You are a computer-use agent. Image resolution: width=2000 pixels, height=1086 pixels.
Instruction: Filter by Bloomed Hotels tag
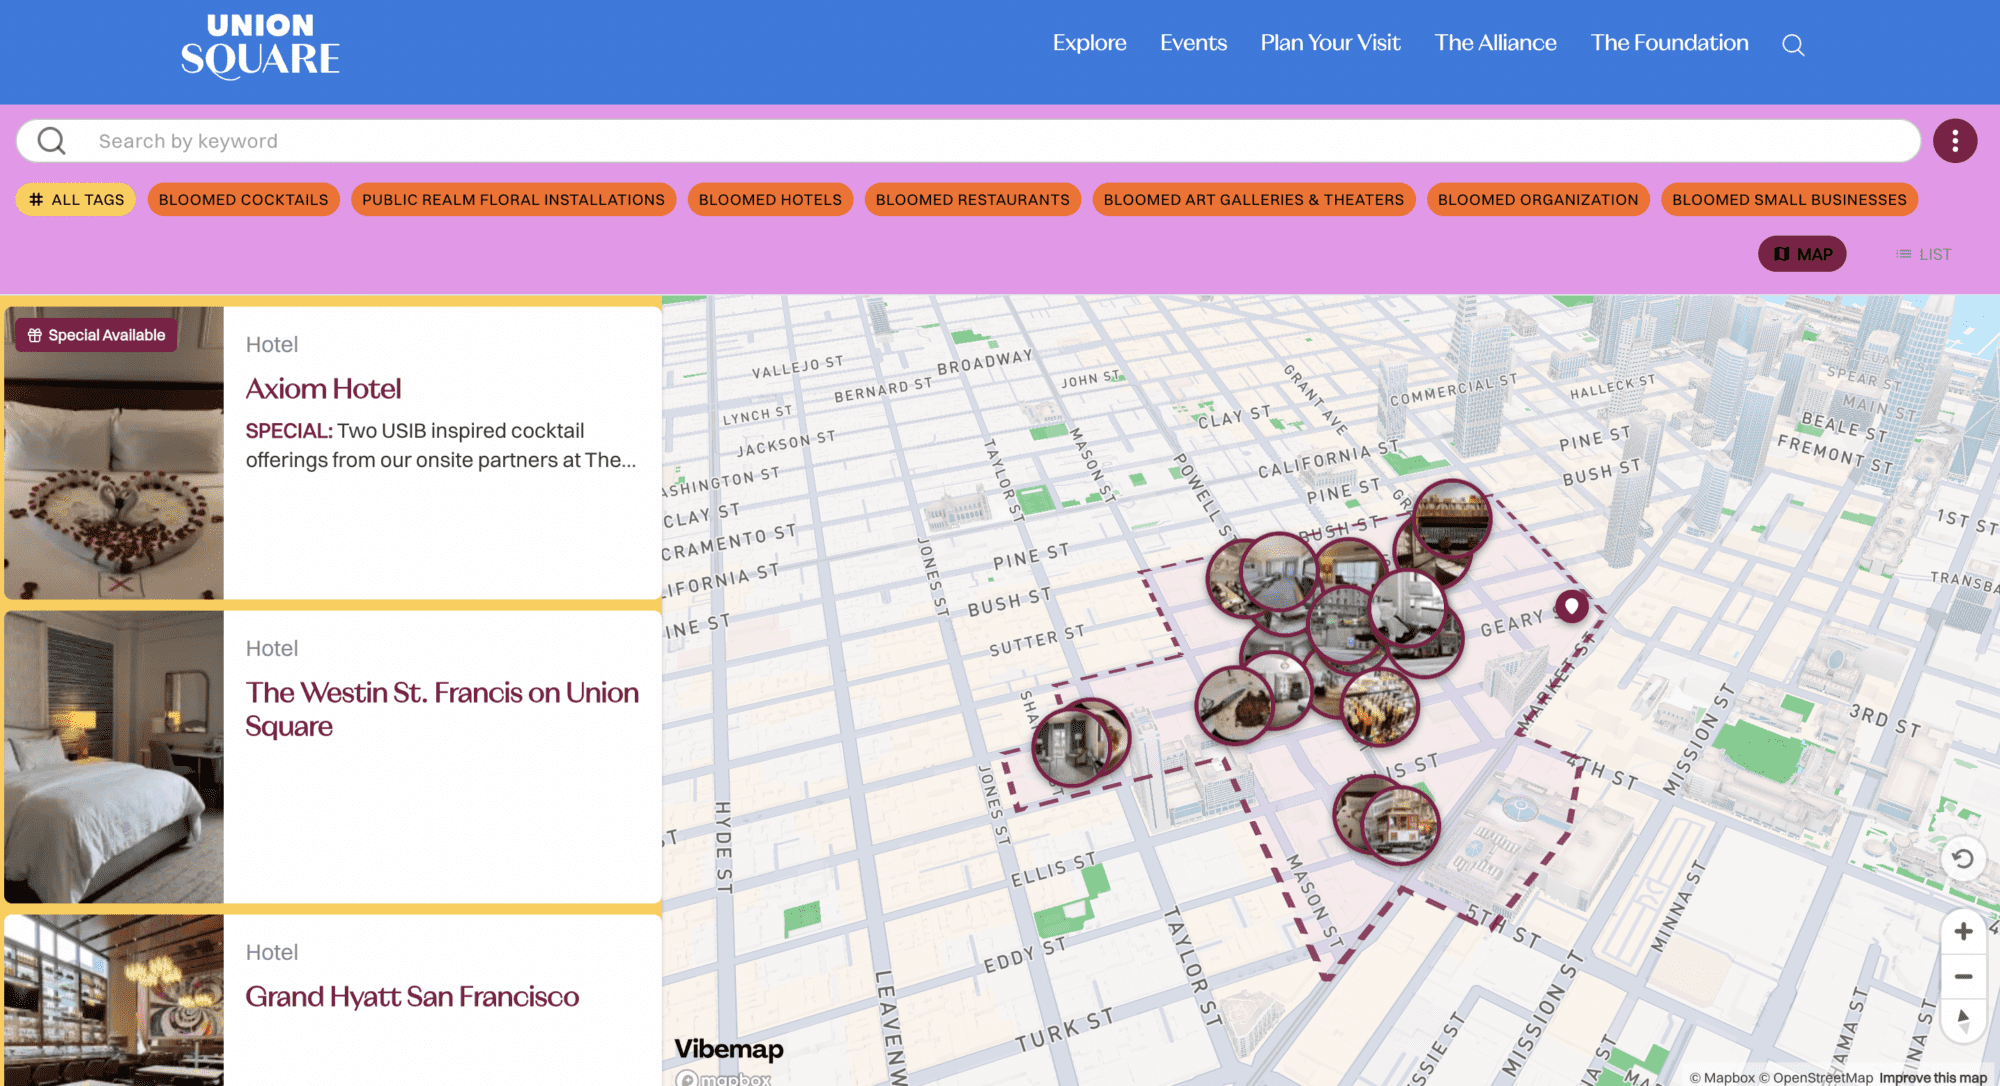point(770,199)
